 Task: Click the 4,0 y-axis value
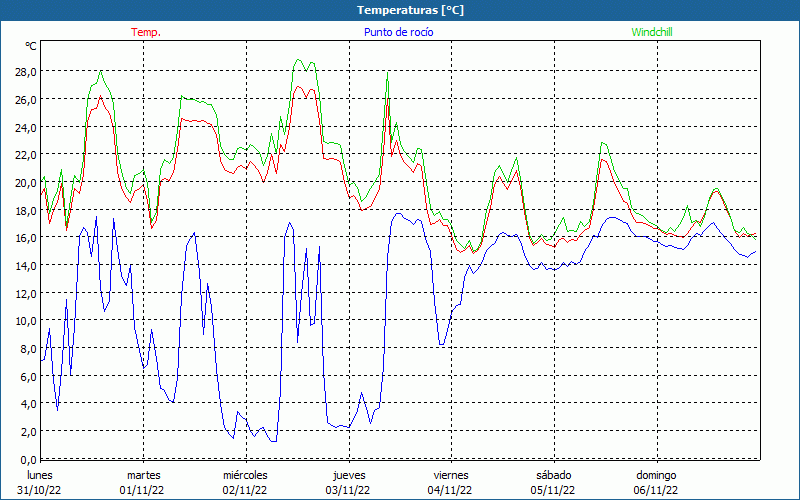tap(28, 404)
